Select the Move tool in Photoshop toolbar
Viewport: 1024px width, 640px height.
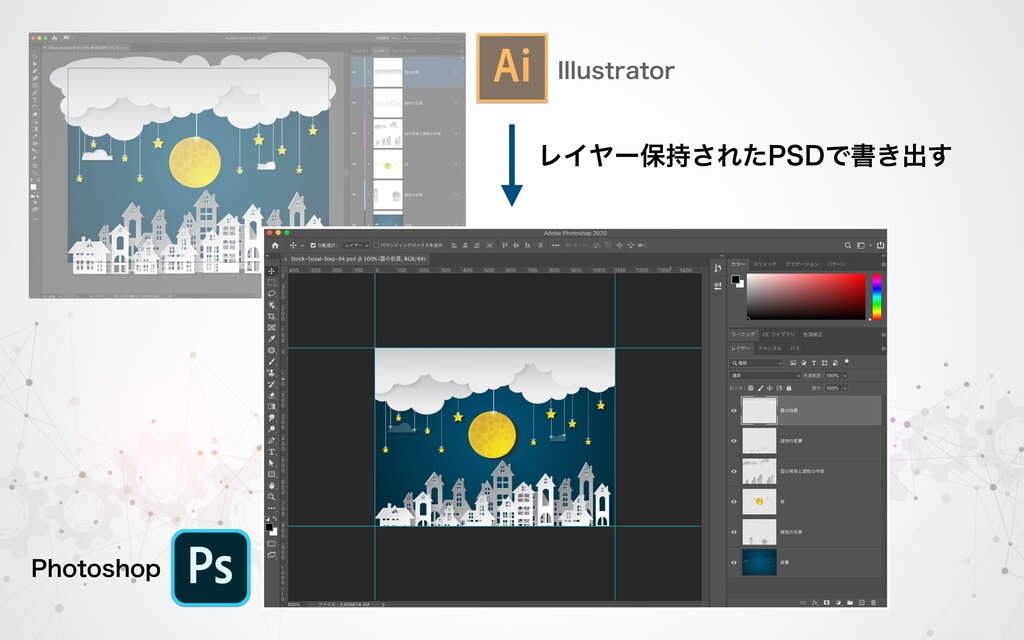(272, 271)
